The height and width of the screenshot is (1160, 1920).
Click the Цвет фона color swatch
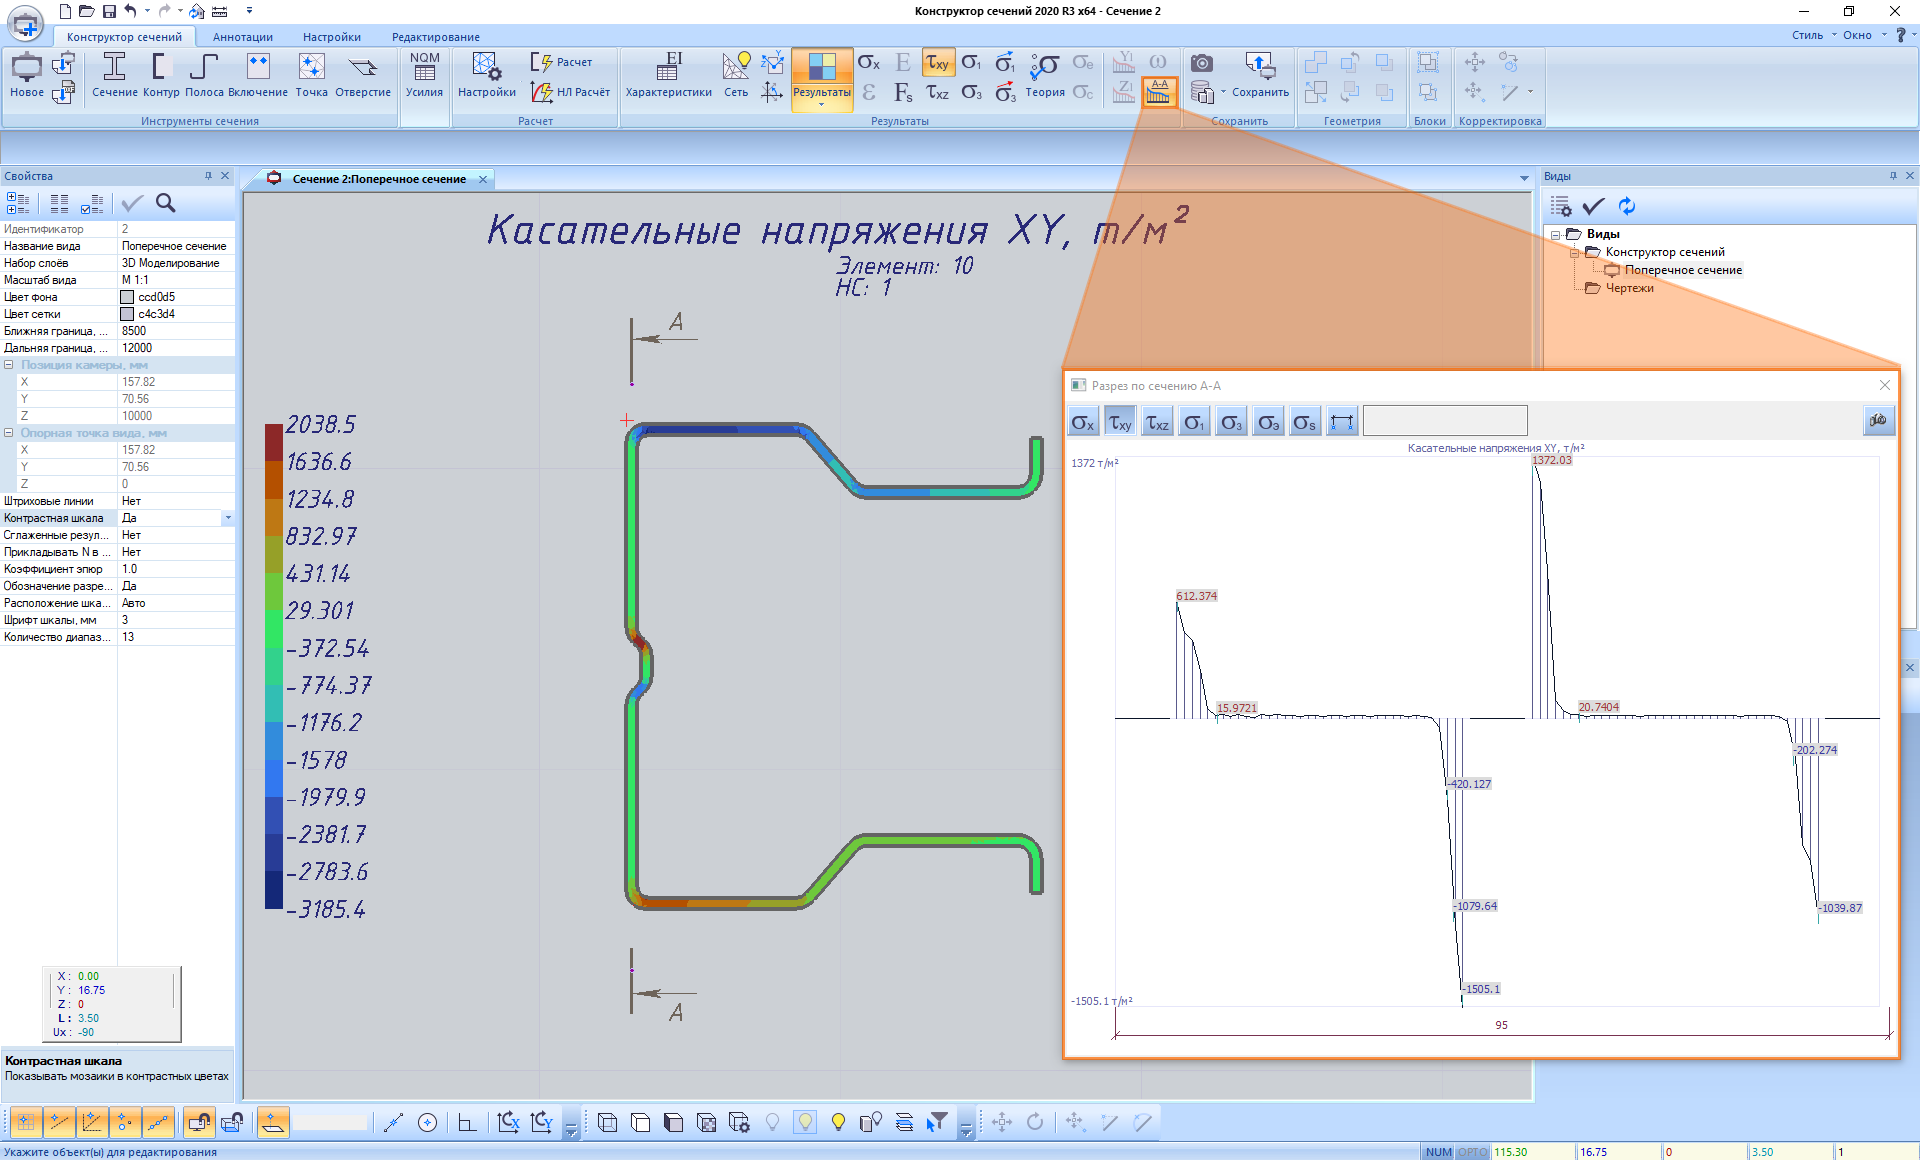tap(127, 297)
